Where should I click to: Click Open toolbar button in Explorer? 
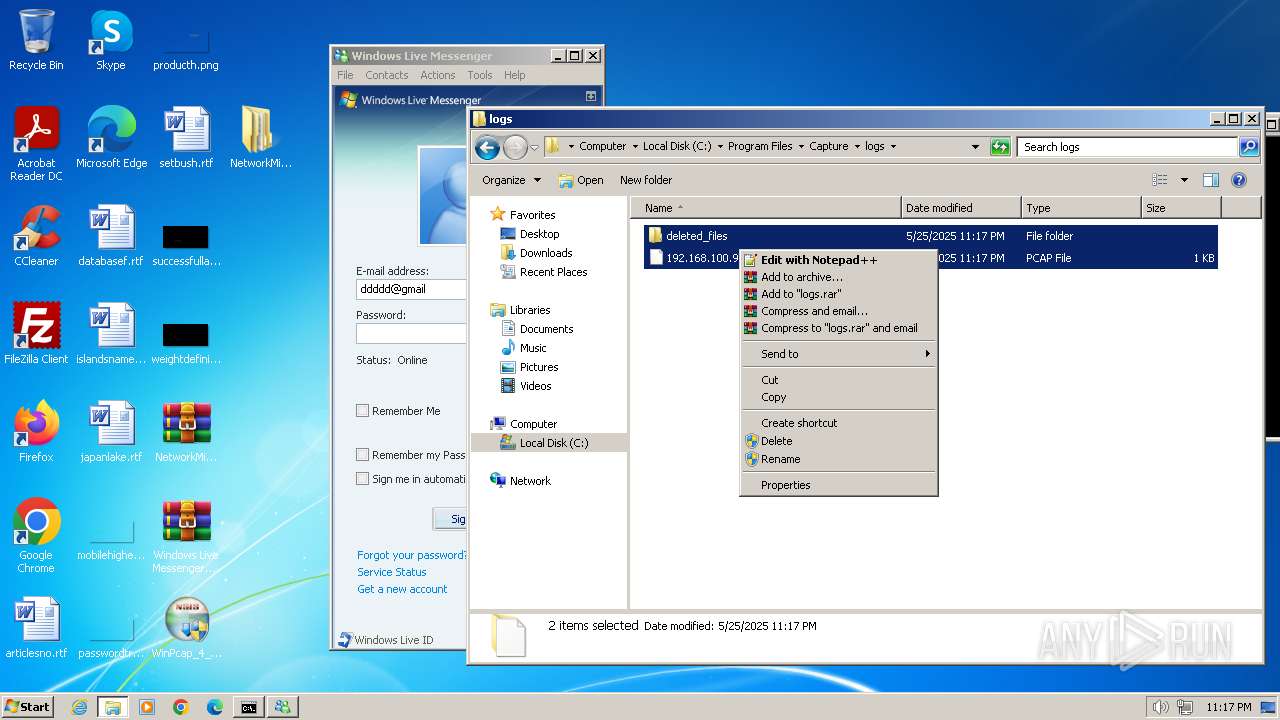(581, 180)
